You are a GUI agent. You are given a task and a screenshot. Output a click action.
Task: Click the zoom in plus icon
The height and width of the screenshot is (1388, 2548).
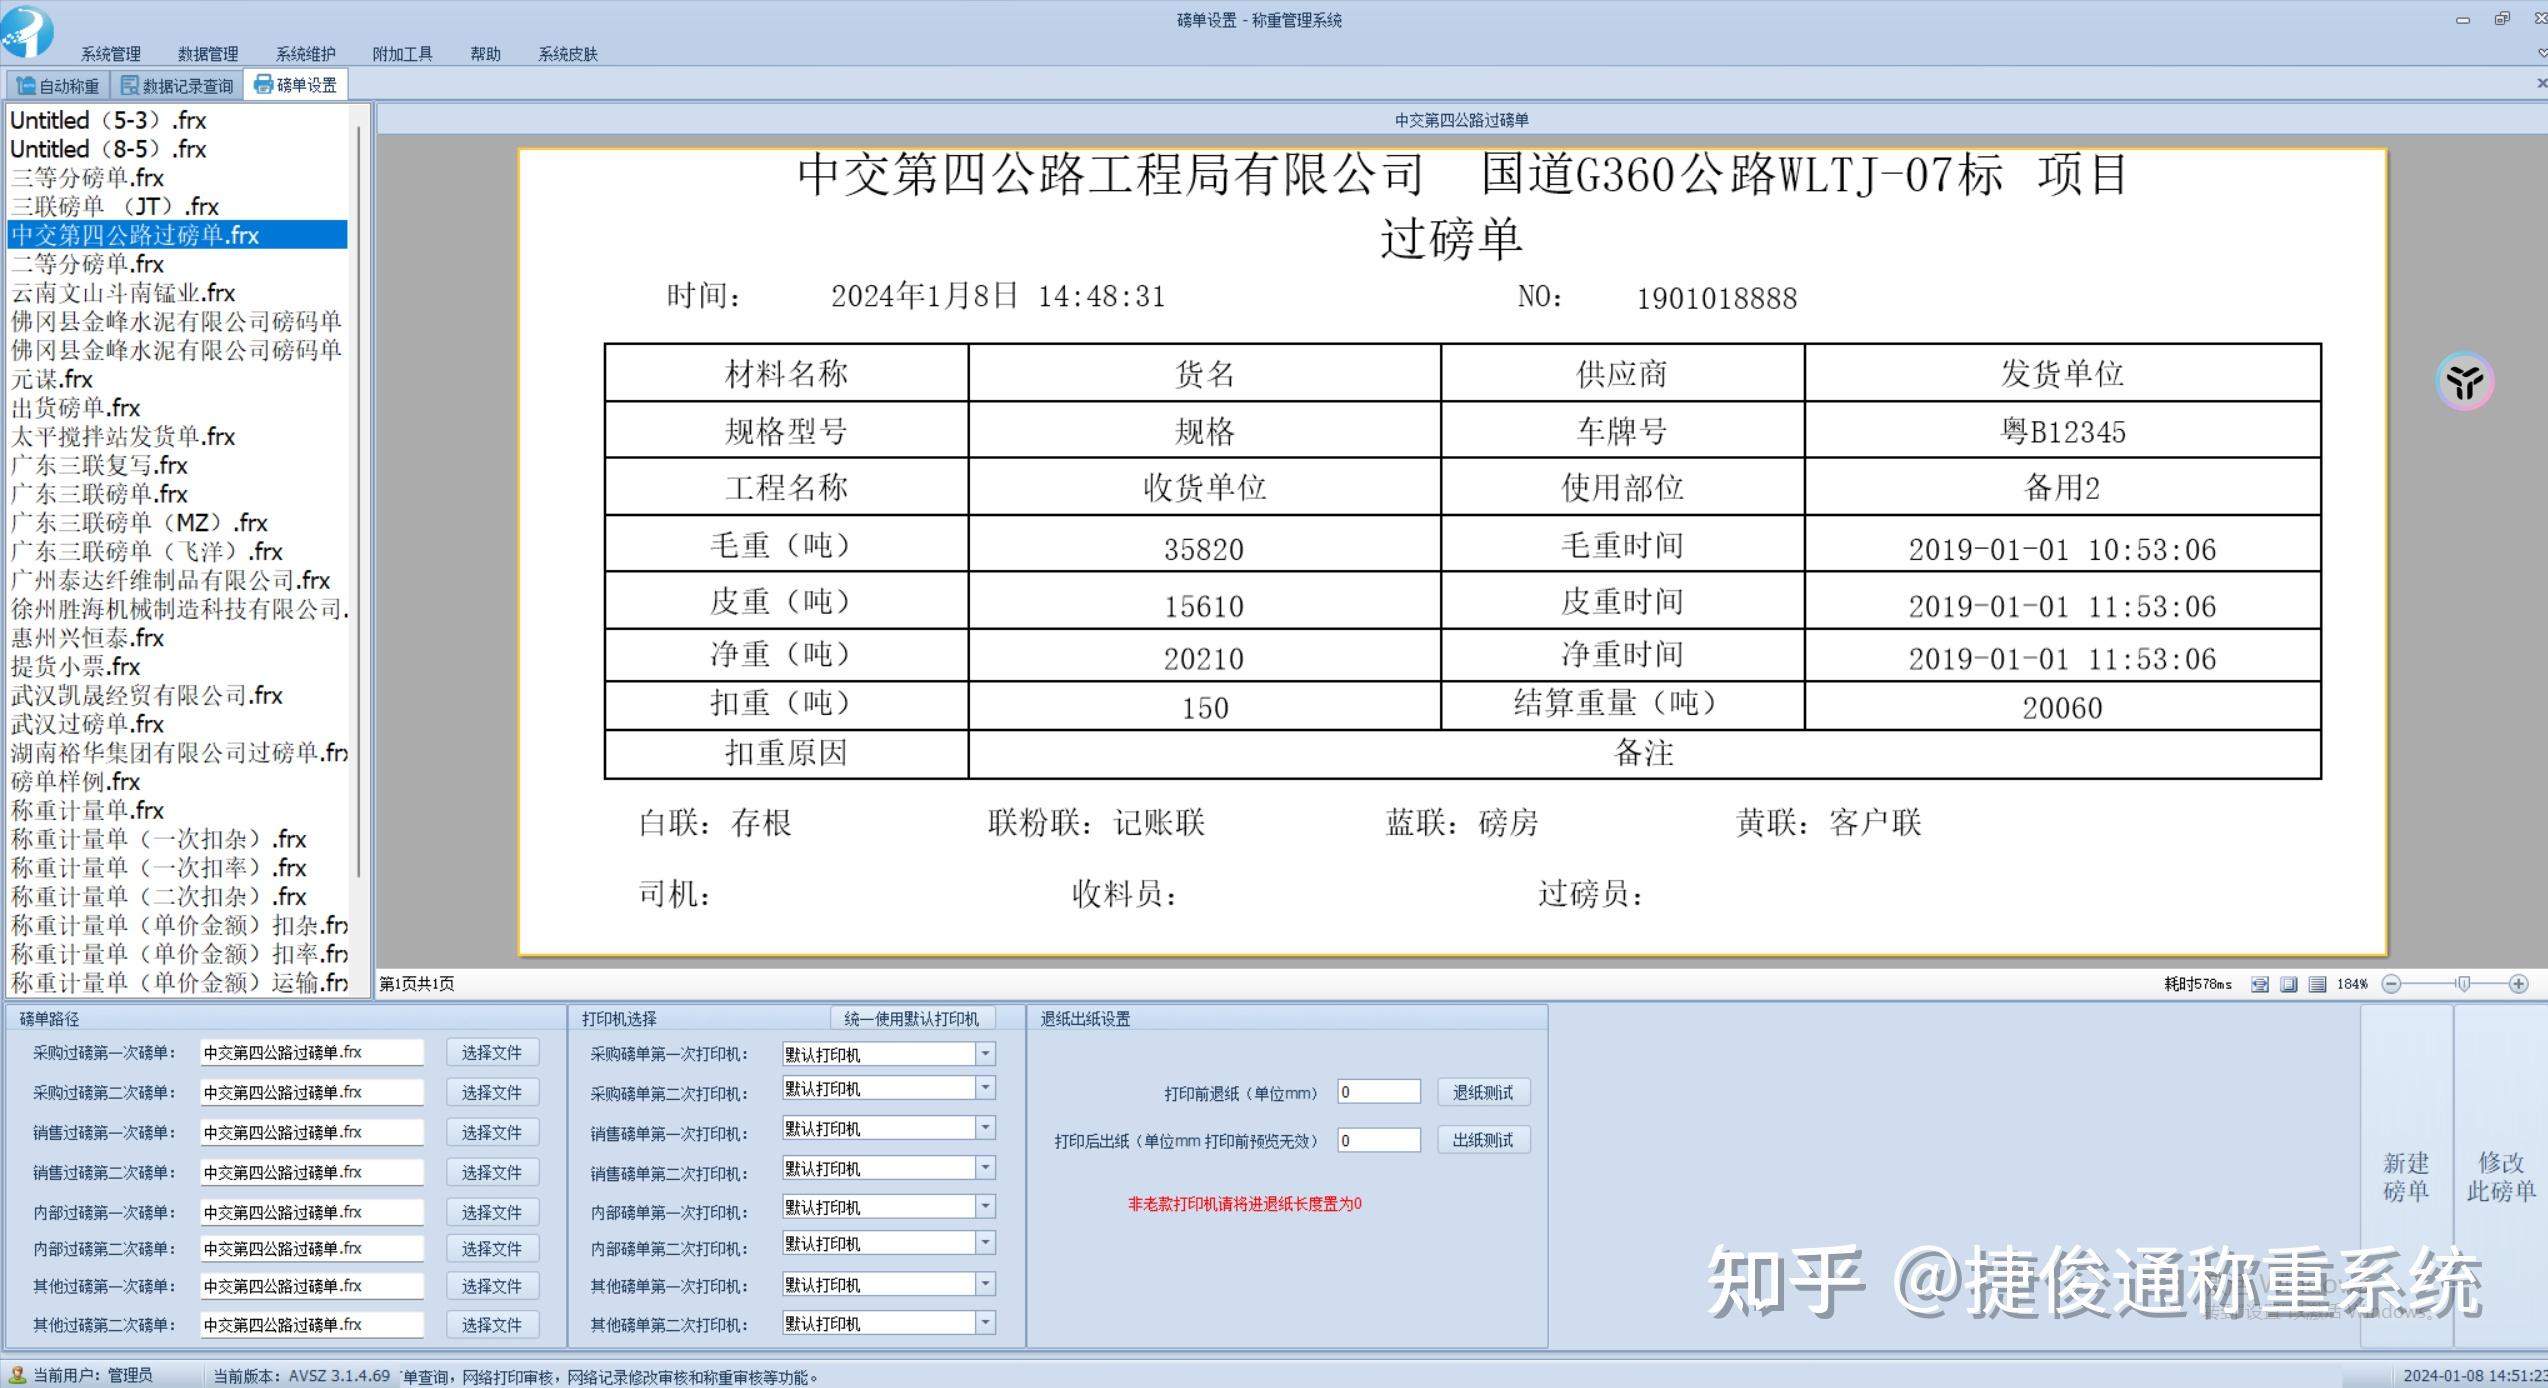2519,985
